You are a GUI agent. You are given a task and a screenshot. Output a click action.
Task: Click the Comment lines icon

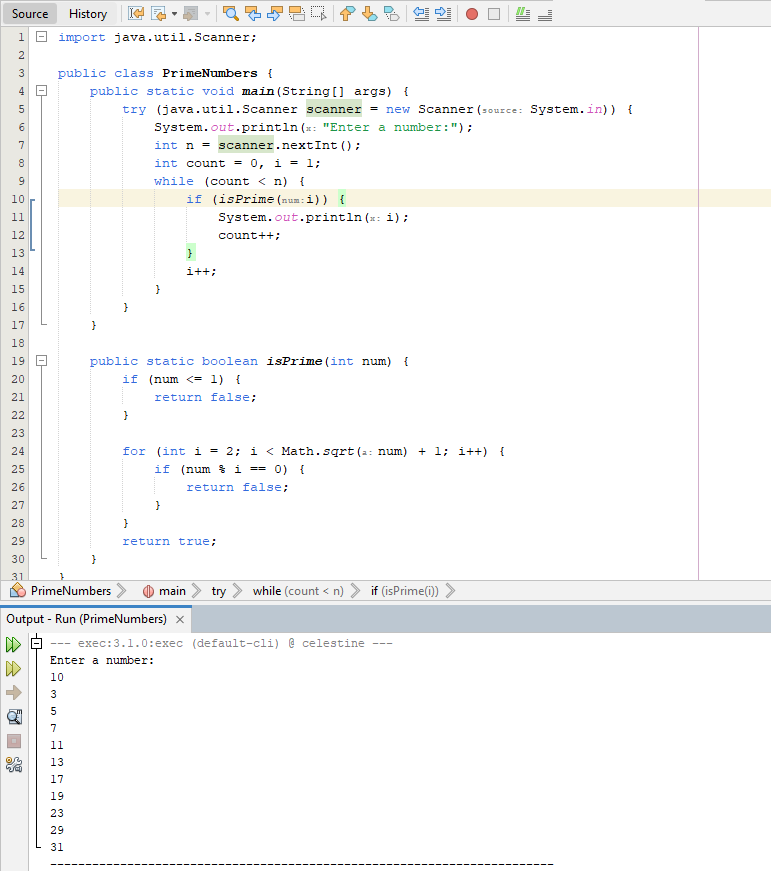(523, 13)
